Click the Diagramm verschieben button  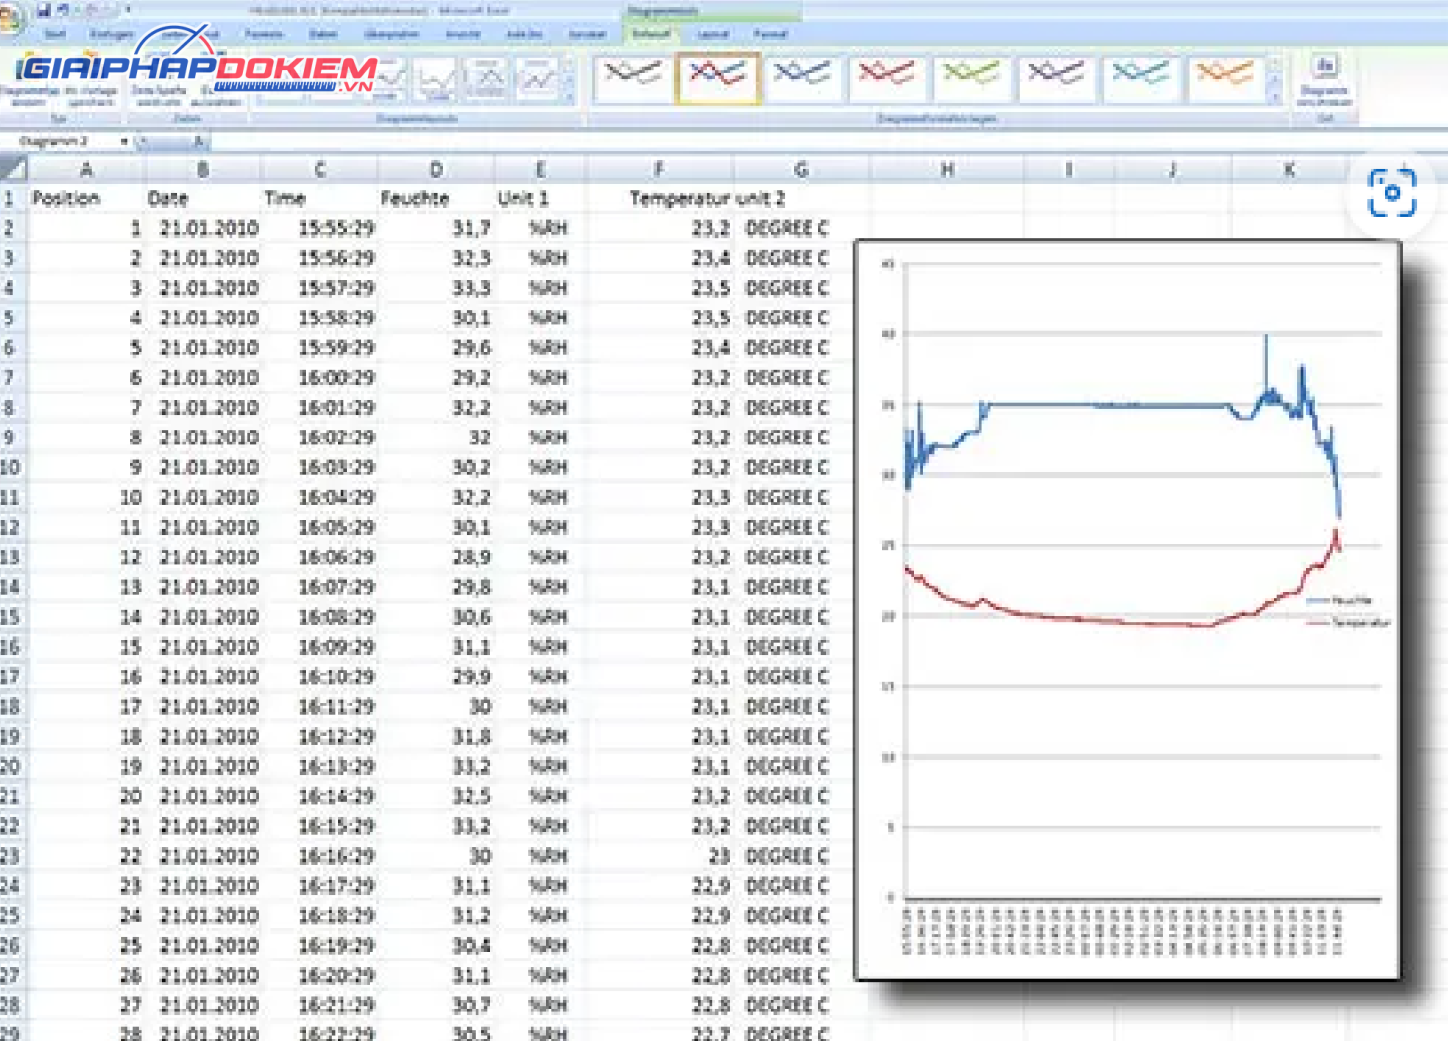[x=1325, y=81]
